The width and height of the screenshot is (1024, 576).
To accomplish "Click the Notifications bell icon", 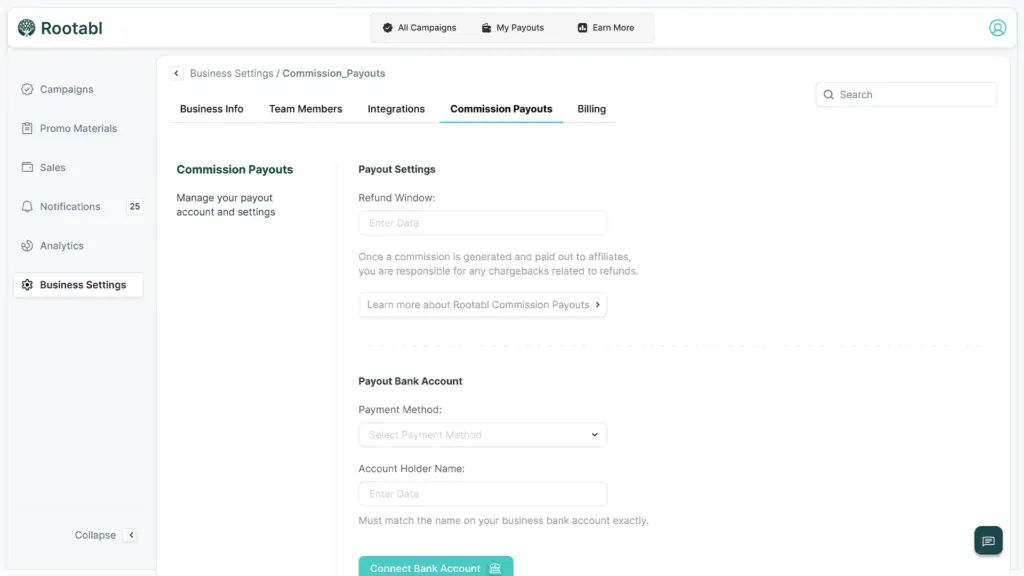I will [27, 207].
